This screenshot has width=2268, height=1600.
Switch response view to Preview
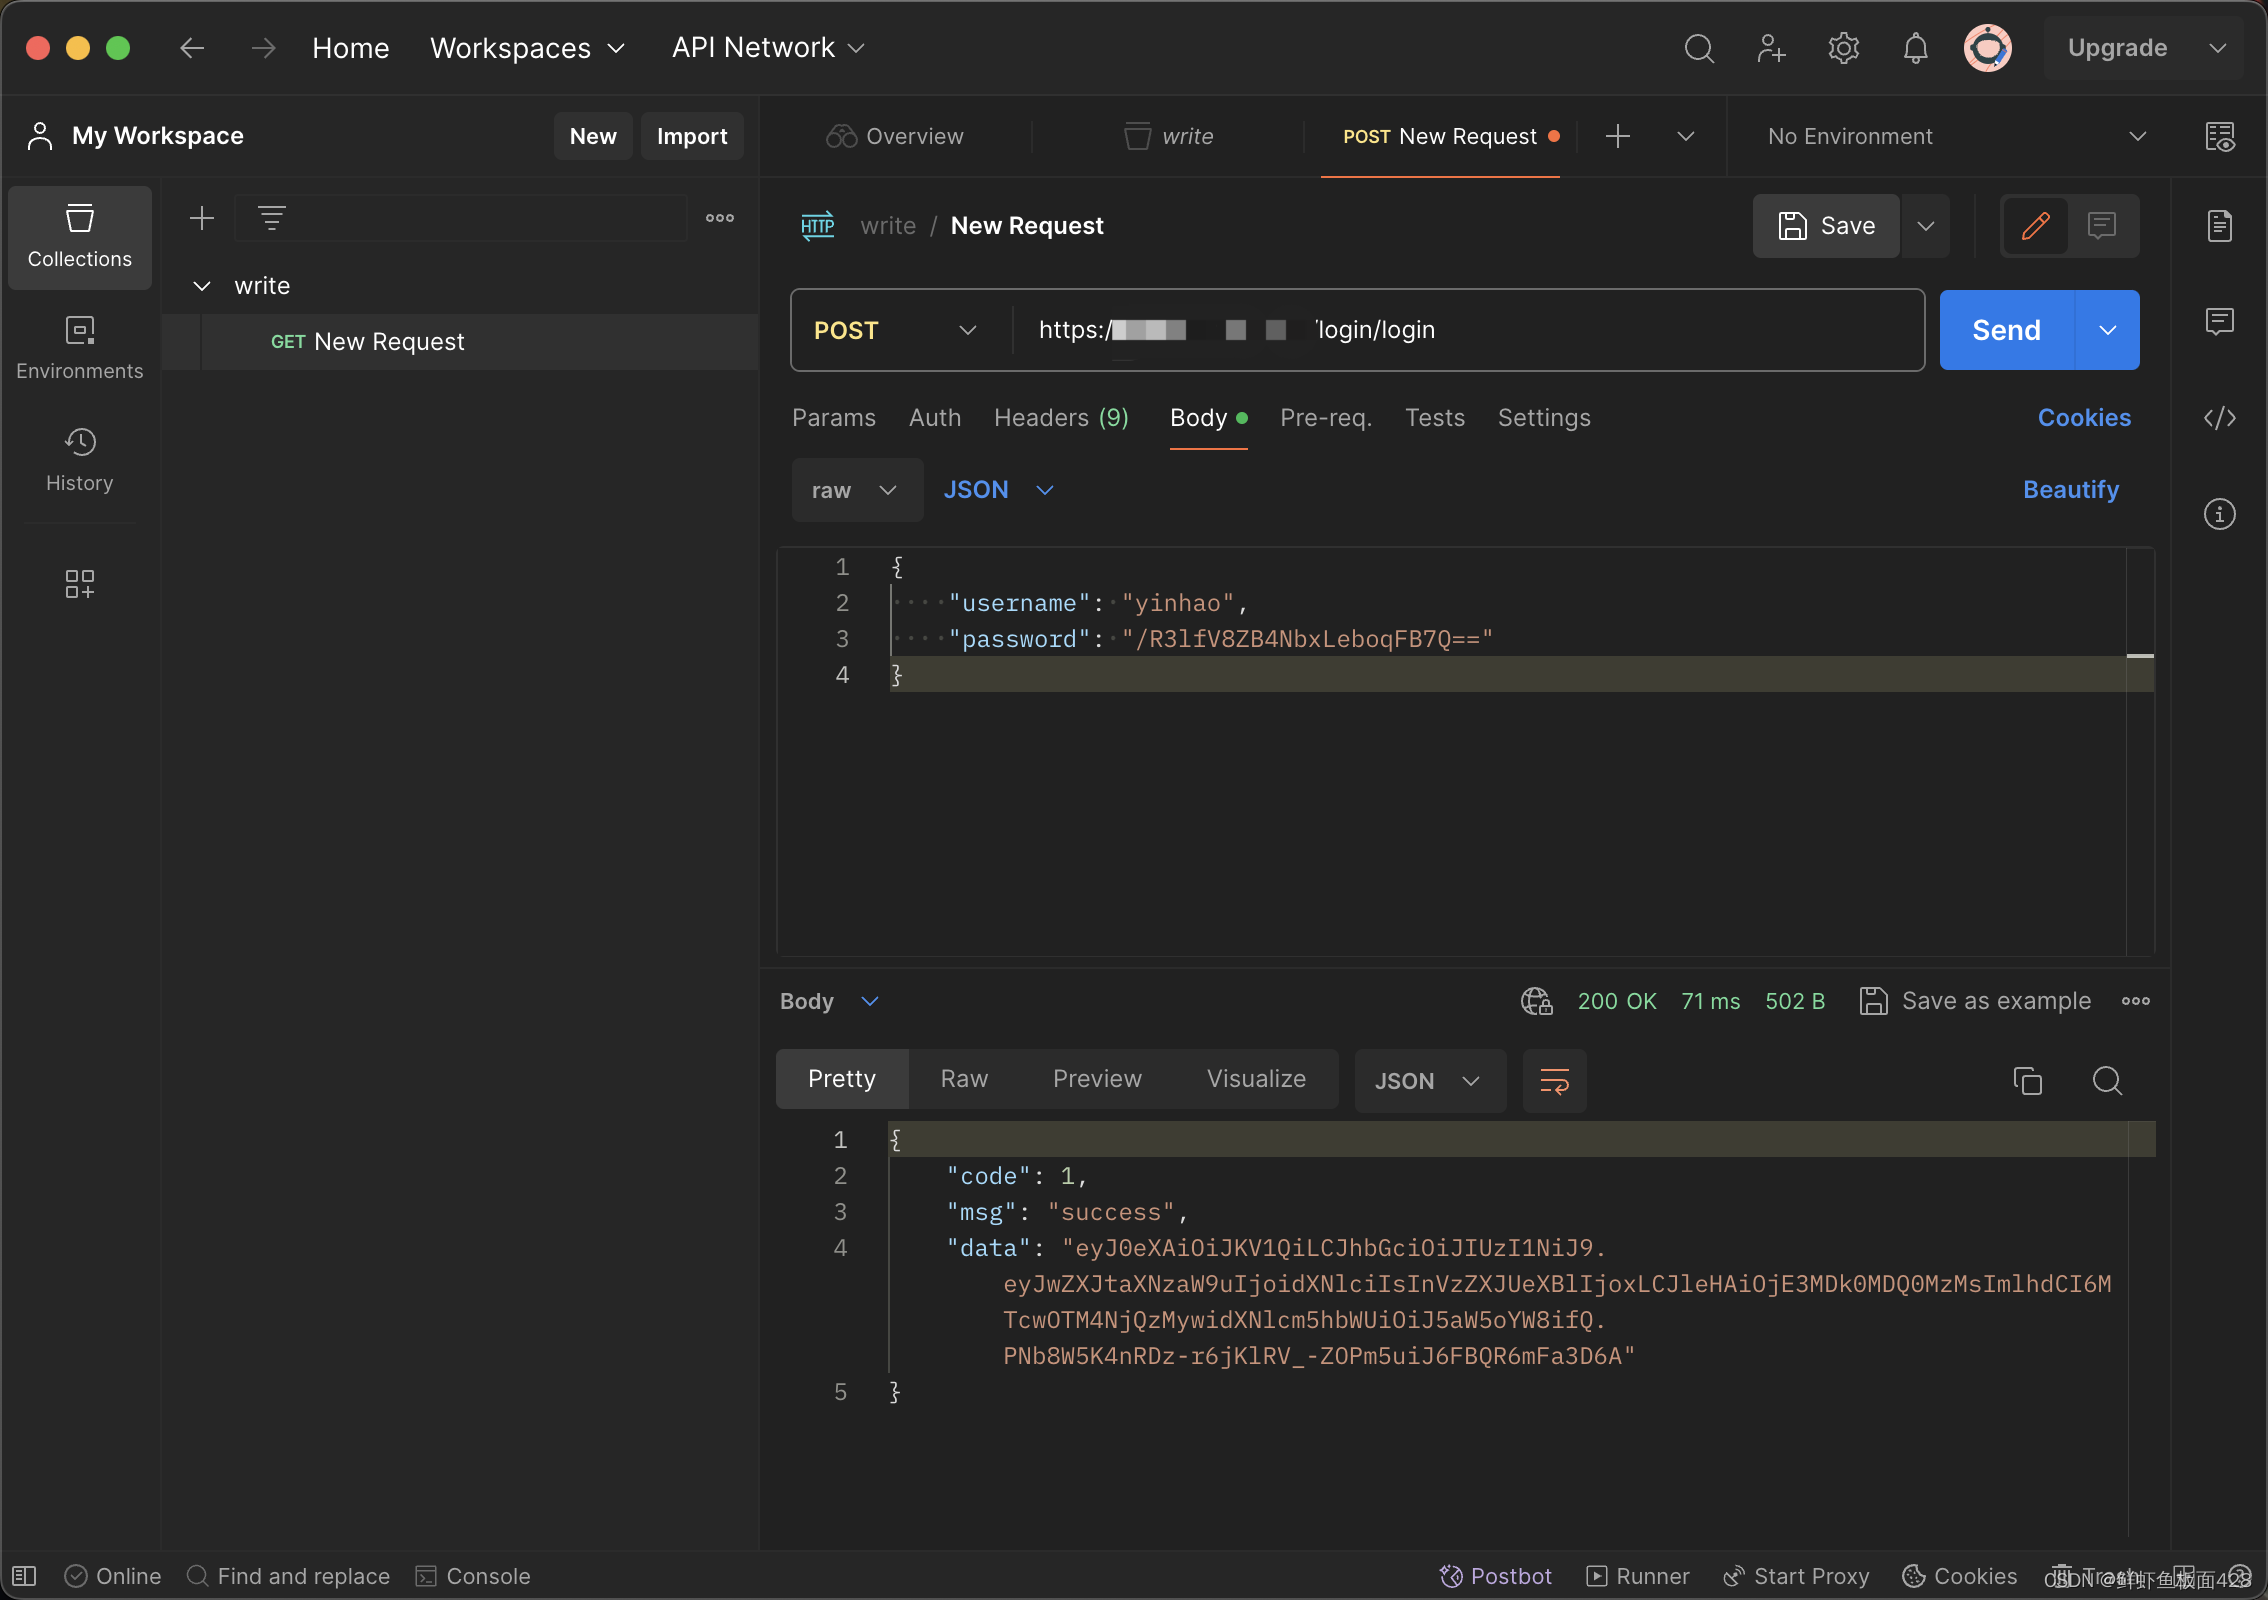tap(1097, 1079)
